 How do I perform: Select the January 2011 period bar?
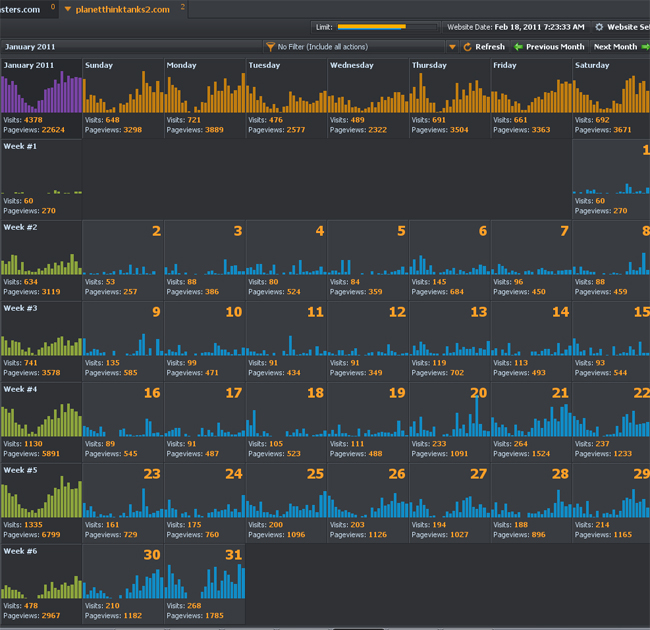point(131,47)
